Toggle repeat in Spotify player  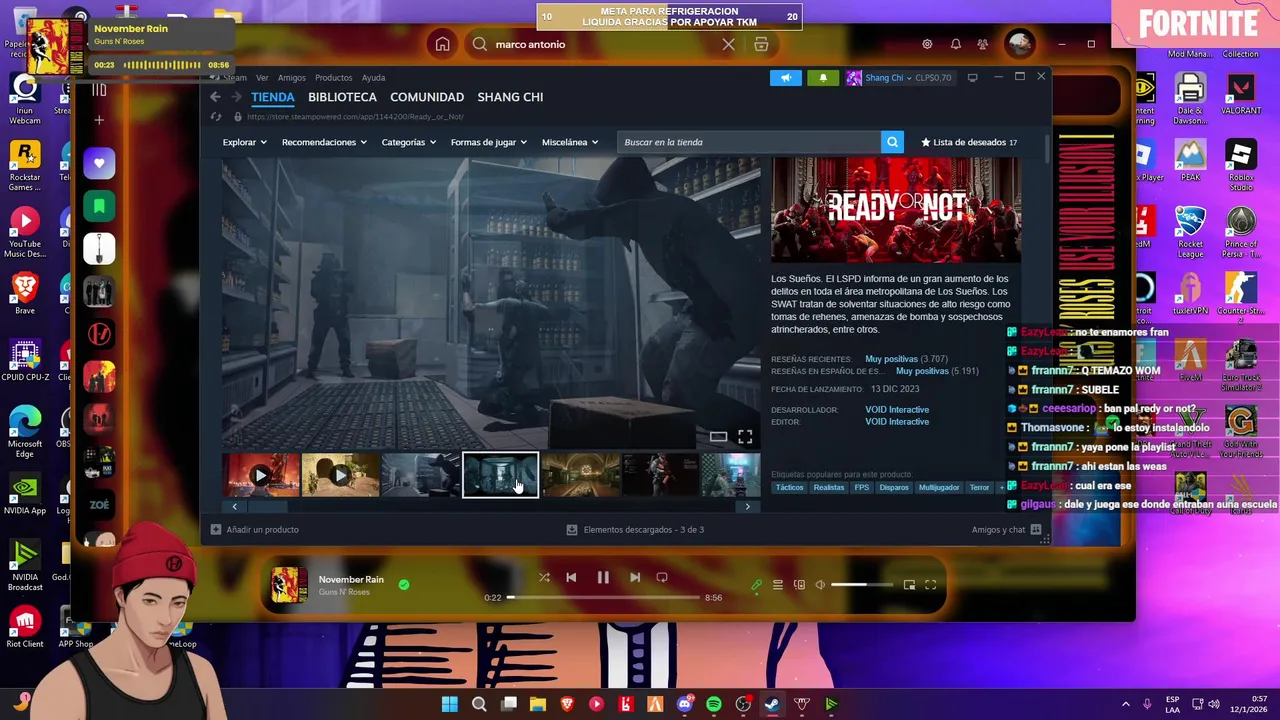click(662, 577)
